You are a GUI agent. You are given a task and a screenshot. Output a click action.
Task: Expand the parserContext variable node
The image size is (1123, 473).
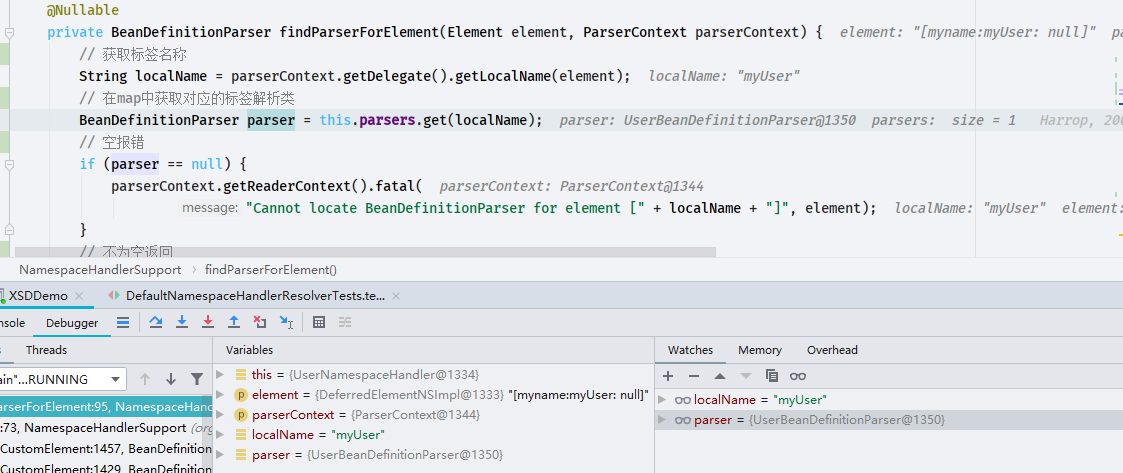click(221, 415)
